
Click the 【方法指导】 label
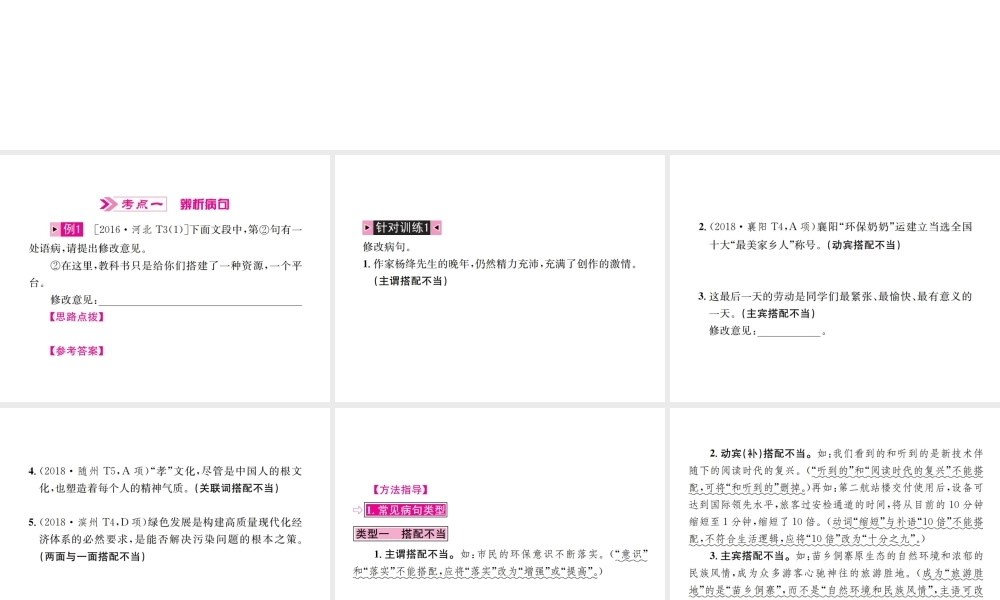tap(401, 490)
